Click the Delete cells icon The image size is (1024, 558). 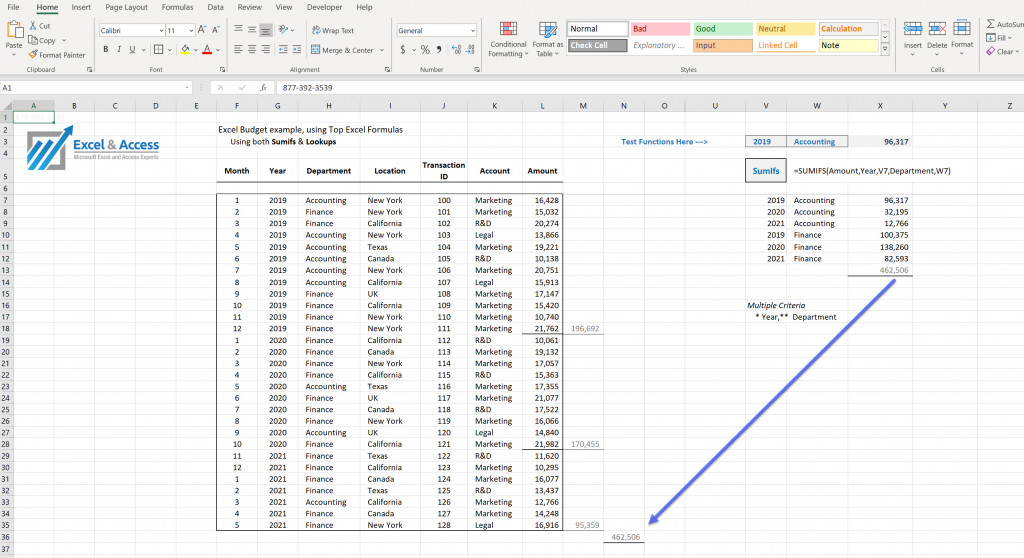click(x=937, y=29)
